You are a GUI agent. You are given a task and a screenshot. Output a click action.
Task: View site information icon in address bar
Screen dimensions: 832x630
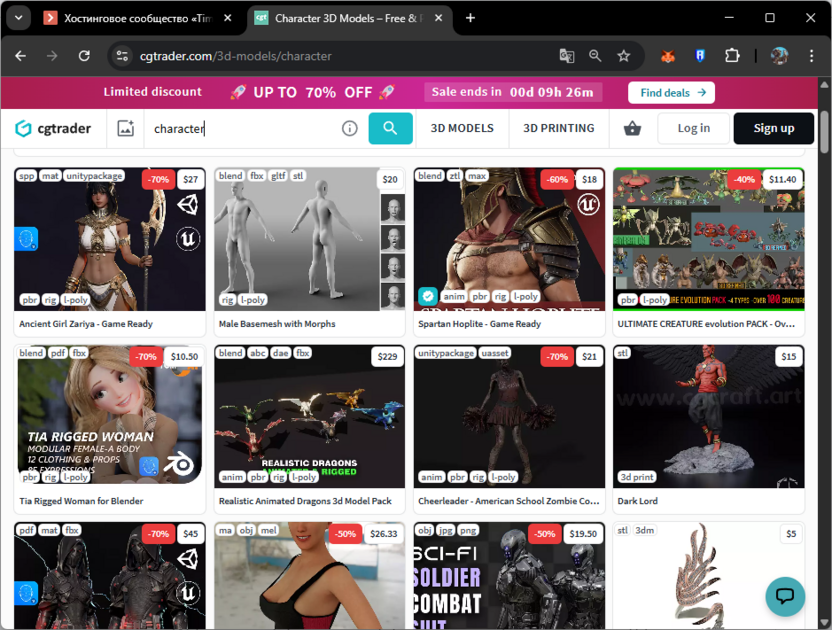122,56
